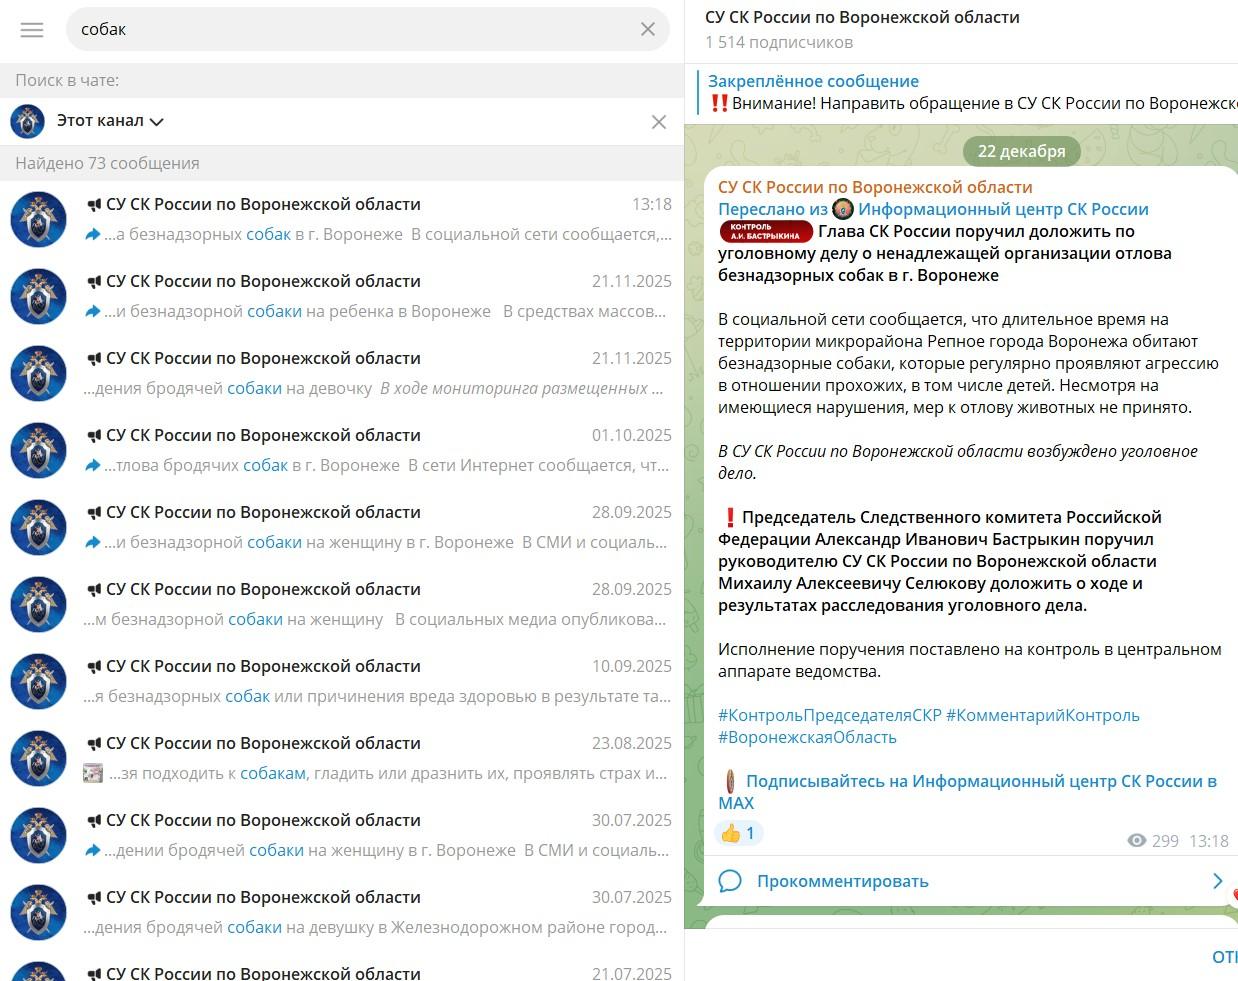
Task: Click the post timestamp 13:18
Action: (x=1209, y=841)
